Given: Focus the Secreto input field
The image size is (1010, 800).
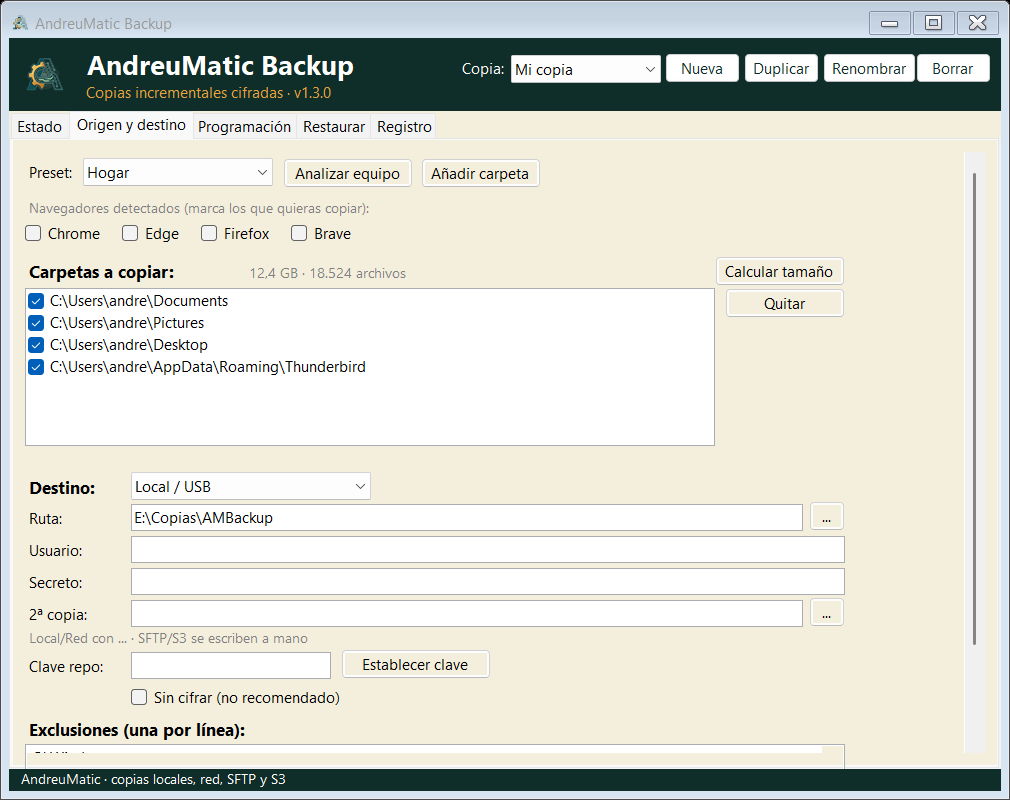Looking at the screenshot, I should click(488, 582).
